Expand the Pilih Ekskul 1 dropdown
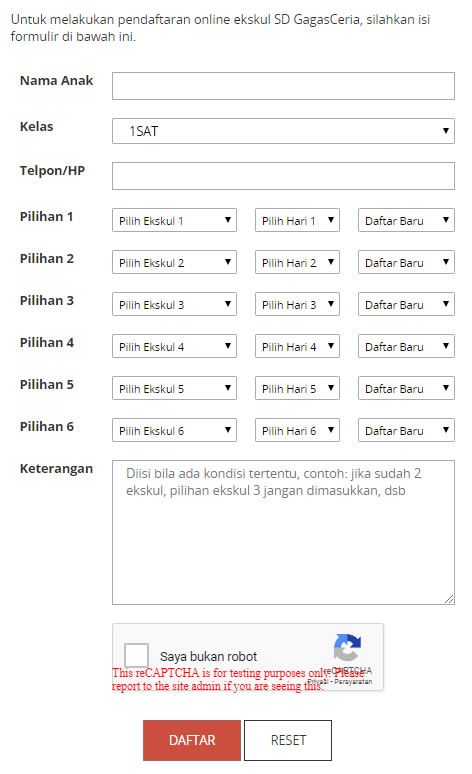Screen dimensions: 472x774 (x=174, y=220)
